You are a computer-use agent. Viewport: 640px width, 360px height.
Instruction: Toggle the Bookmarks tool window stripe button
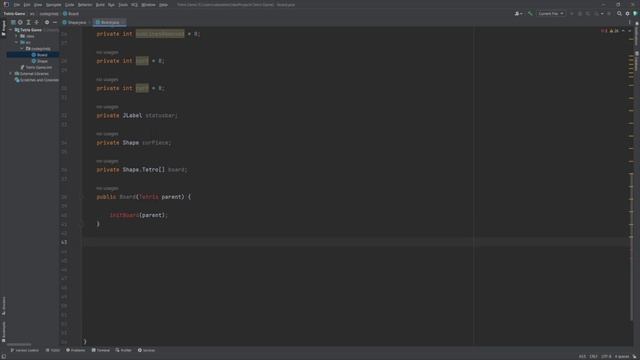point(4,331)
